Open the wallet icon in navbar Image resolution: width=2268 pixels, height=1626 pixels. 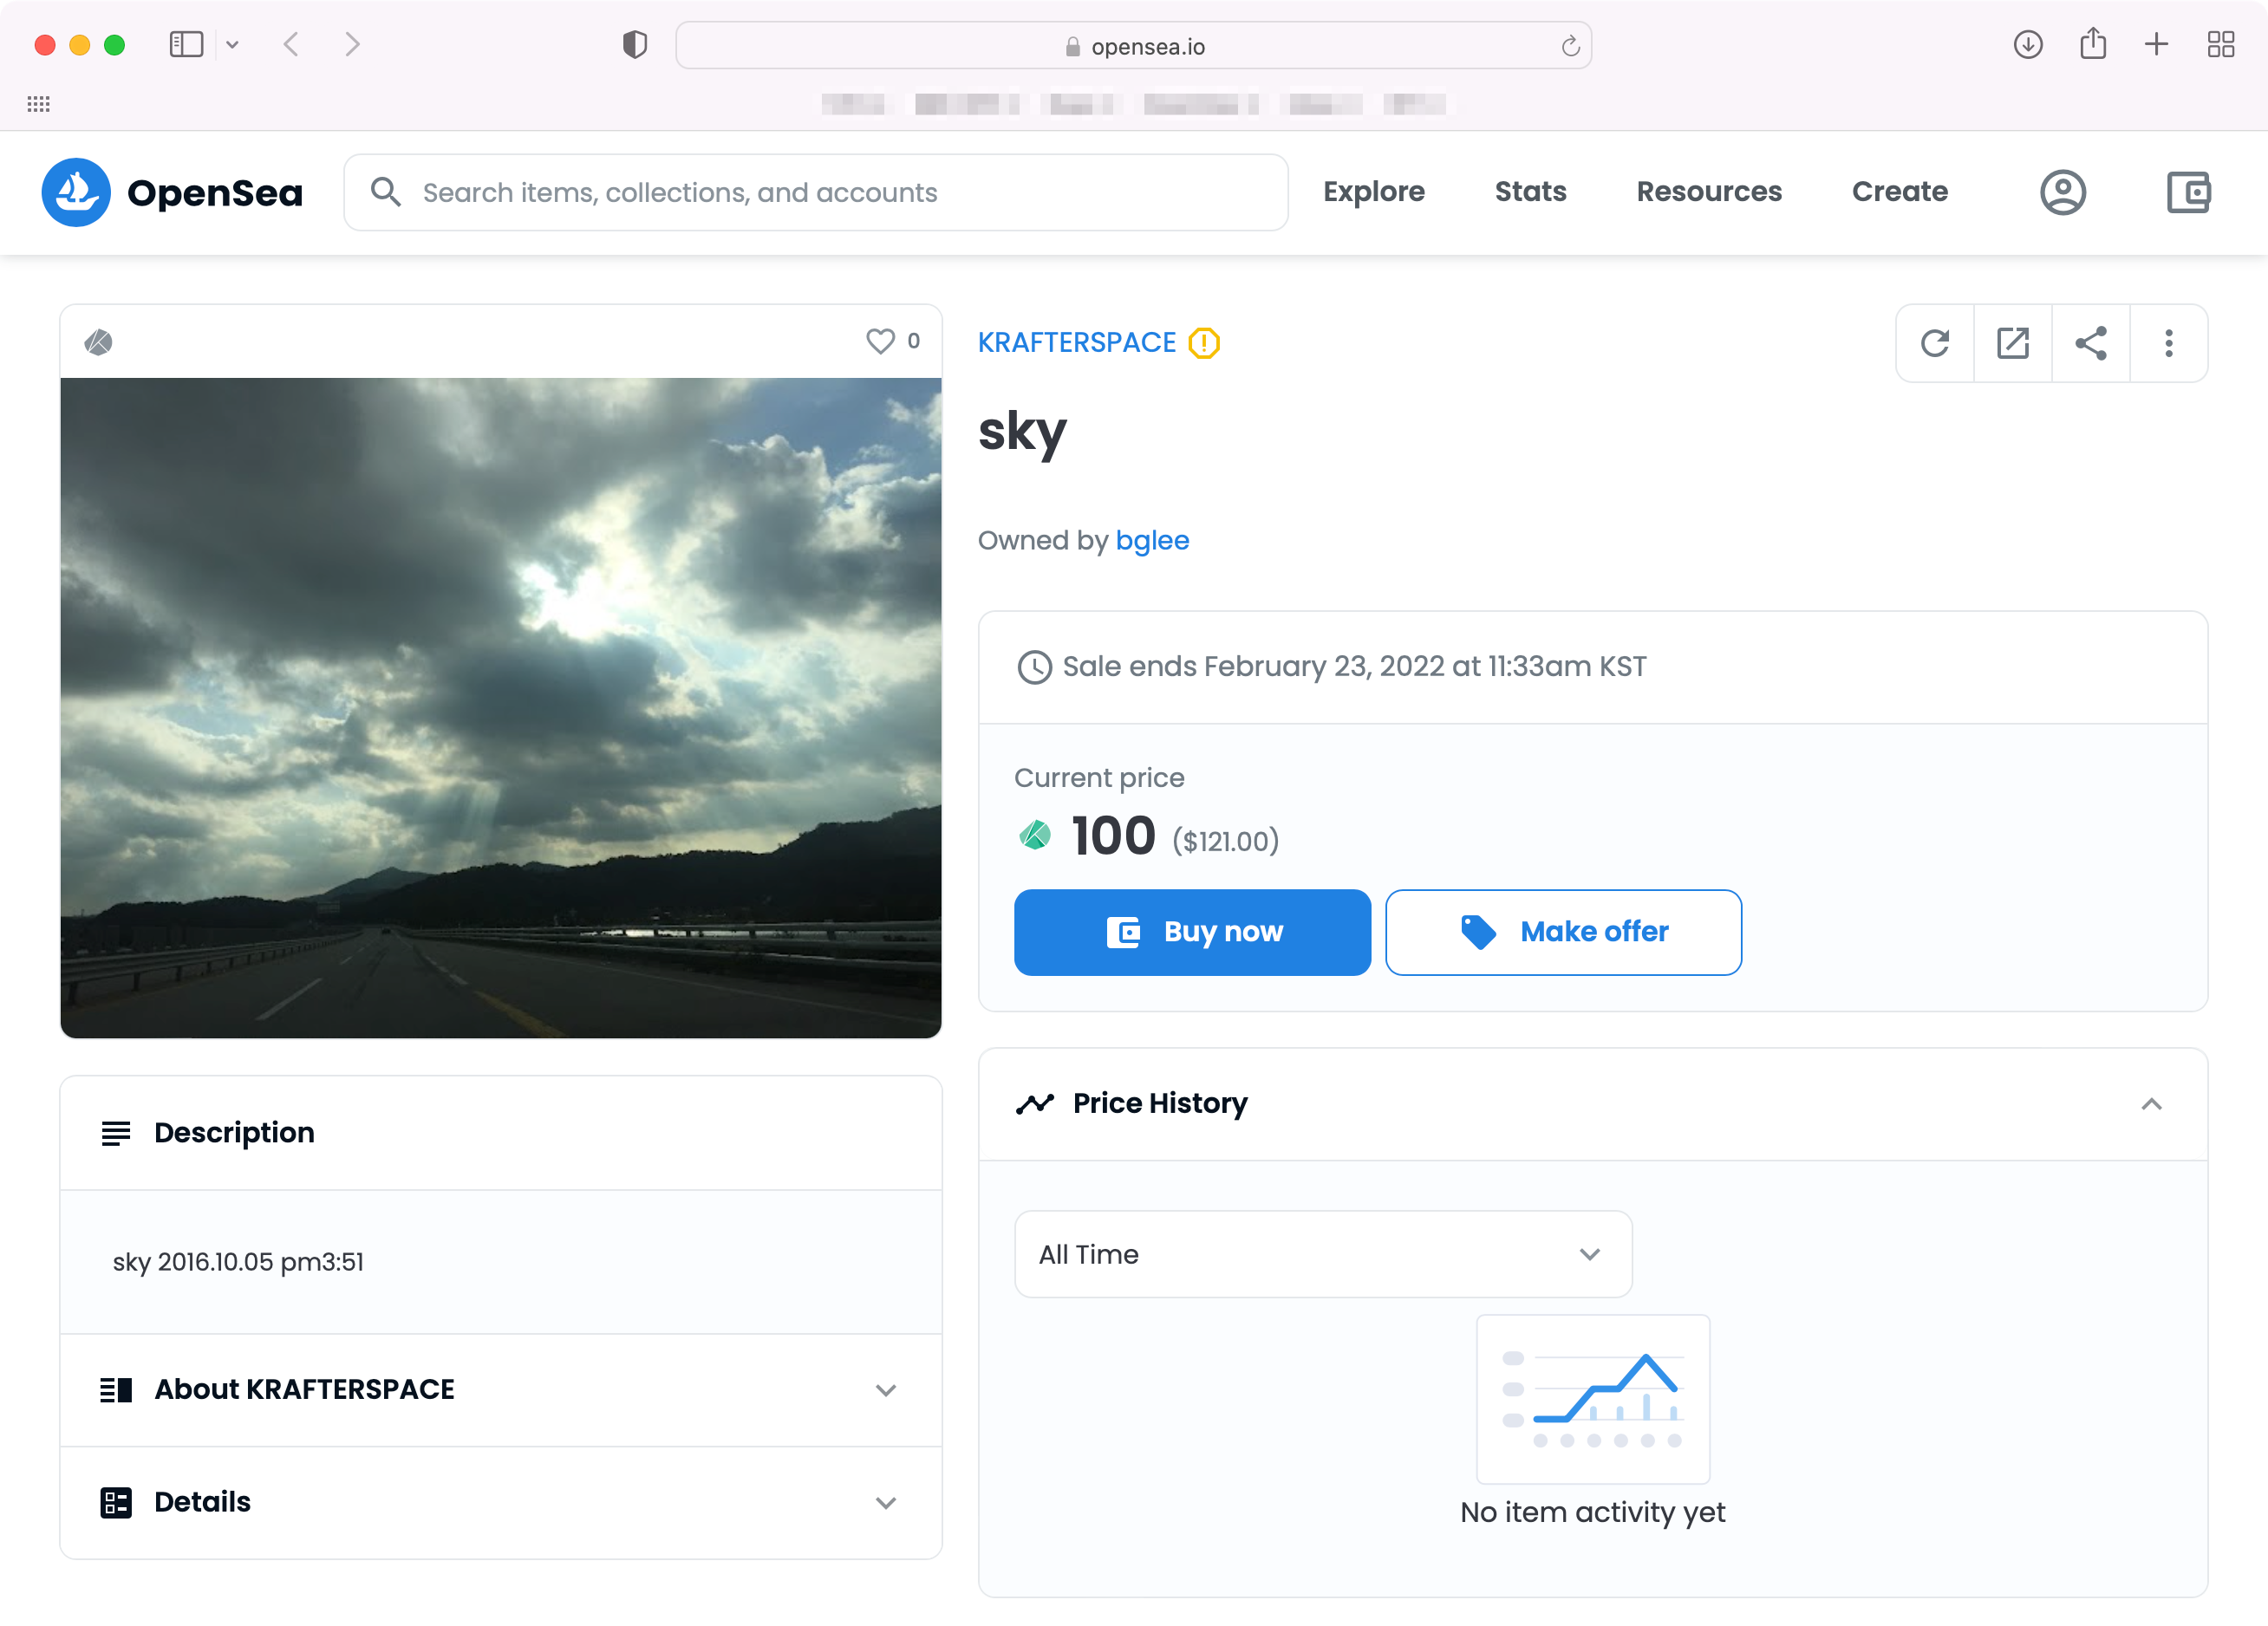click(2187, 192)
